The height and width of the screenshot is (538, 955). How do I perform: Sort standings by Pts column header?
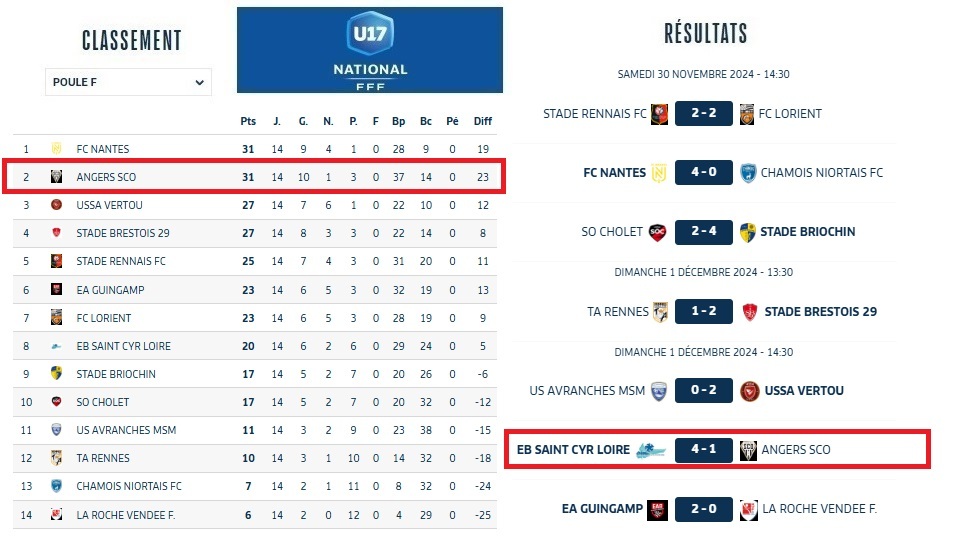pyautogui.click(x=248, y=121)
